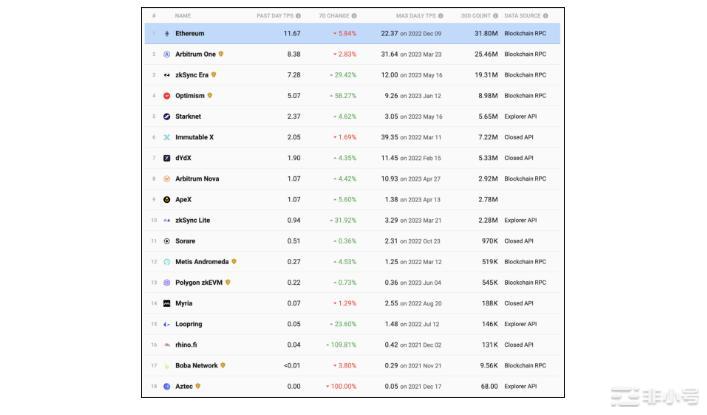Viewport: 707px width, 415px height.
Task: Click info icon beside Past Day TPS header
Action: tap(300, 16)
